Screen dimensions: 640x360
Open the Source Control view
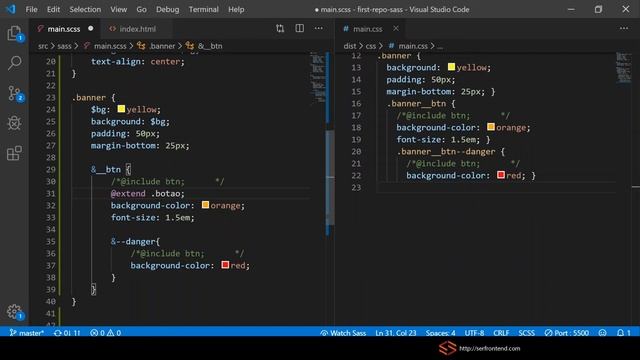(15, 93)
